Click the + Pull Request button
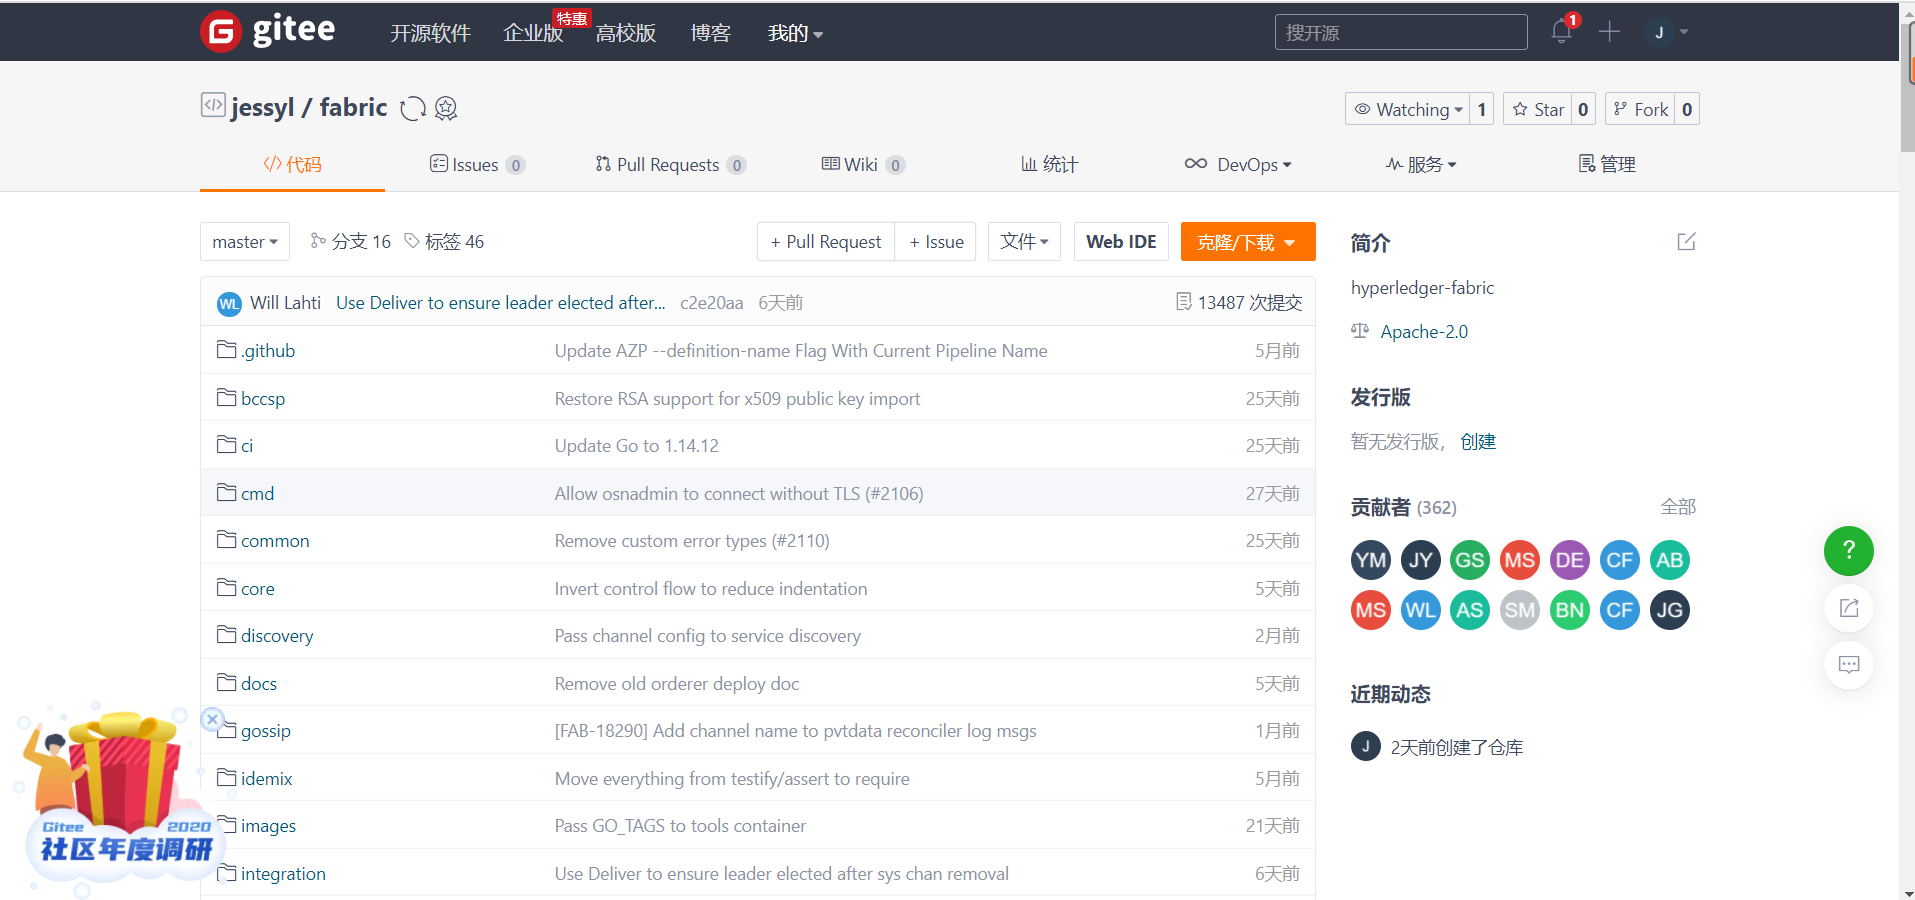 tap(826, 242)
